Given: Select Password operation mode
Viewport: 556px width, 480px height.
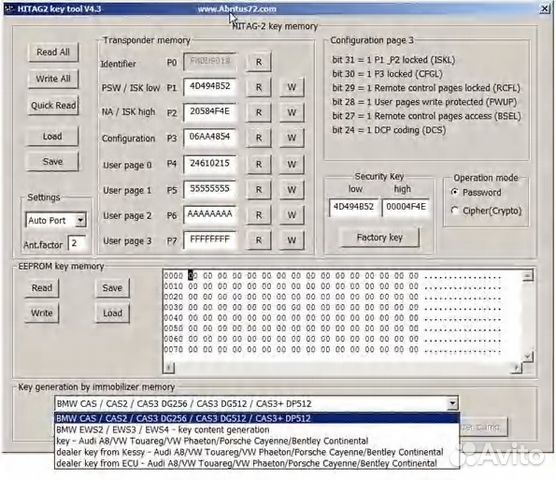Looking at the screenshot, I should (477, 192).
